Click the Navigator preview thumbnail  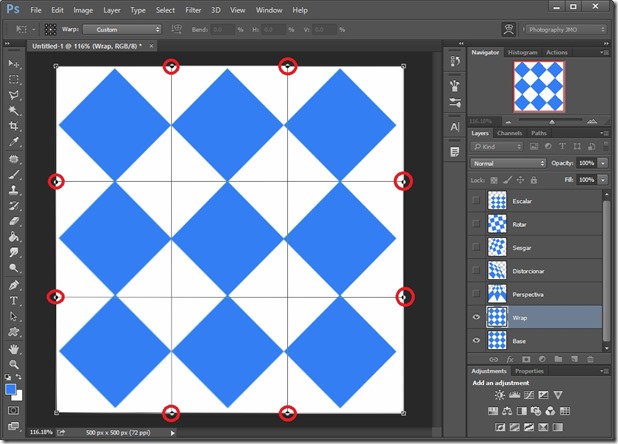point(539,86)
